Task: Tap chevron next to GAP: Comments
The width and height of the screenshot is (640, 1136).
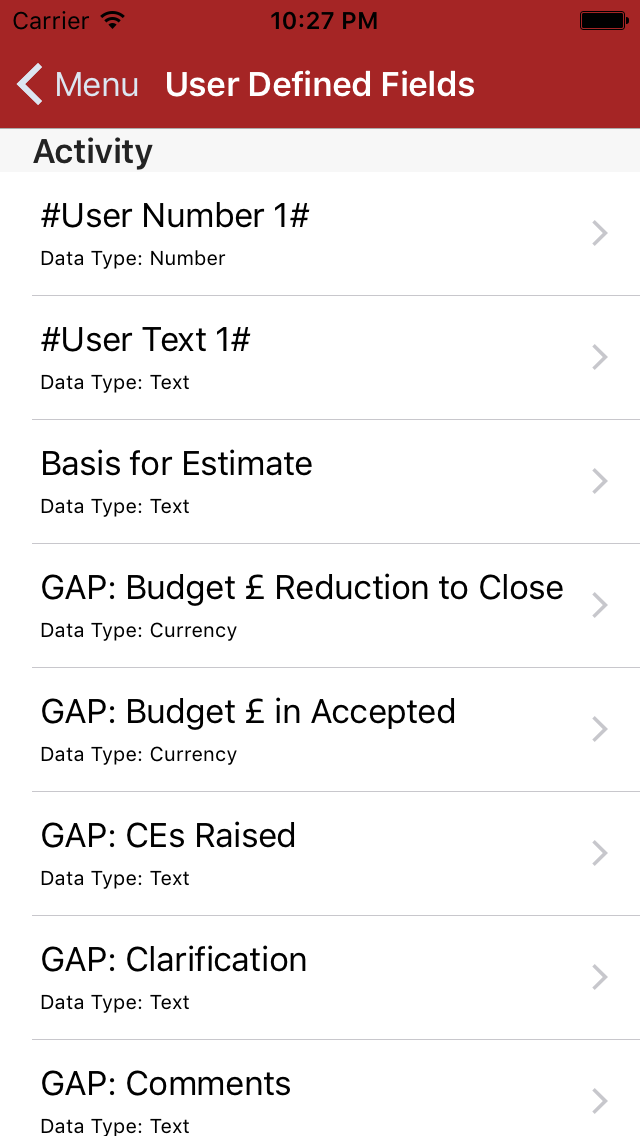Action: [600, 1102]
